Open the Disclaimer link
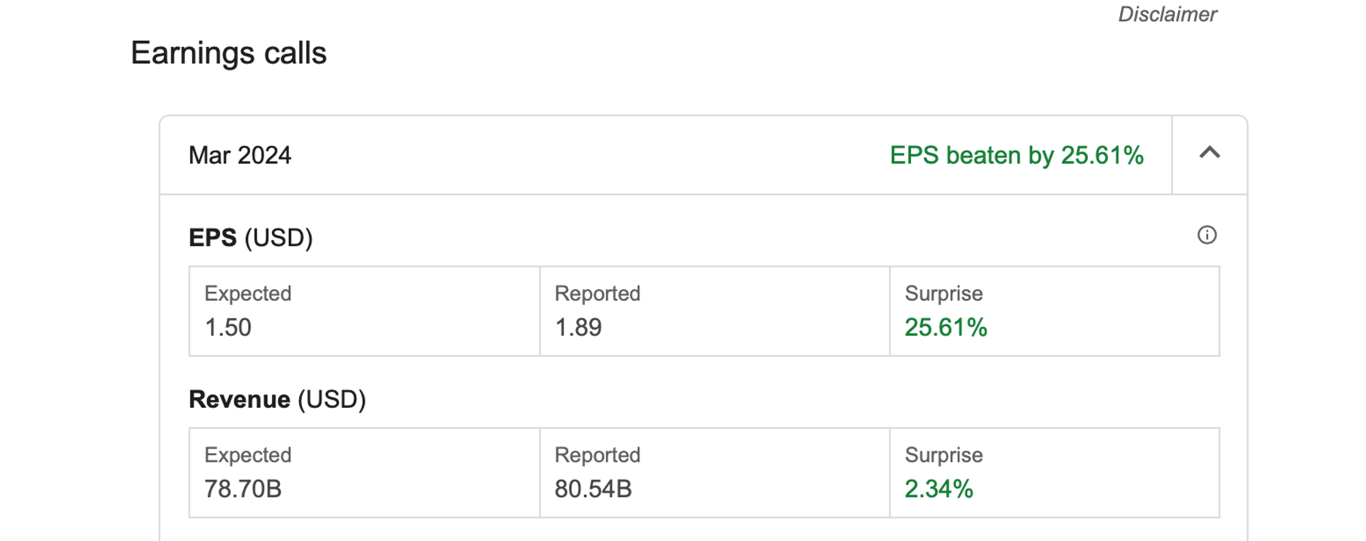The width and height of the screenshot is (1366, 541). pyautogui.click(x=1167, y=15)
